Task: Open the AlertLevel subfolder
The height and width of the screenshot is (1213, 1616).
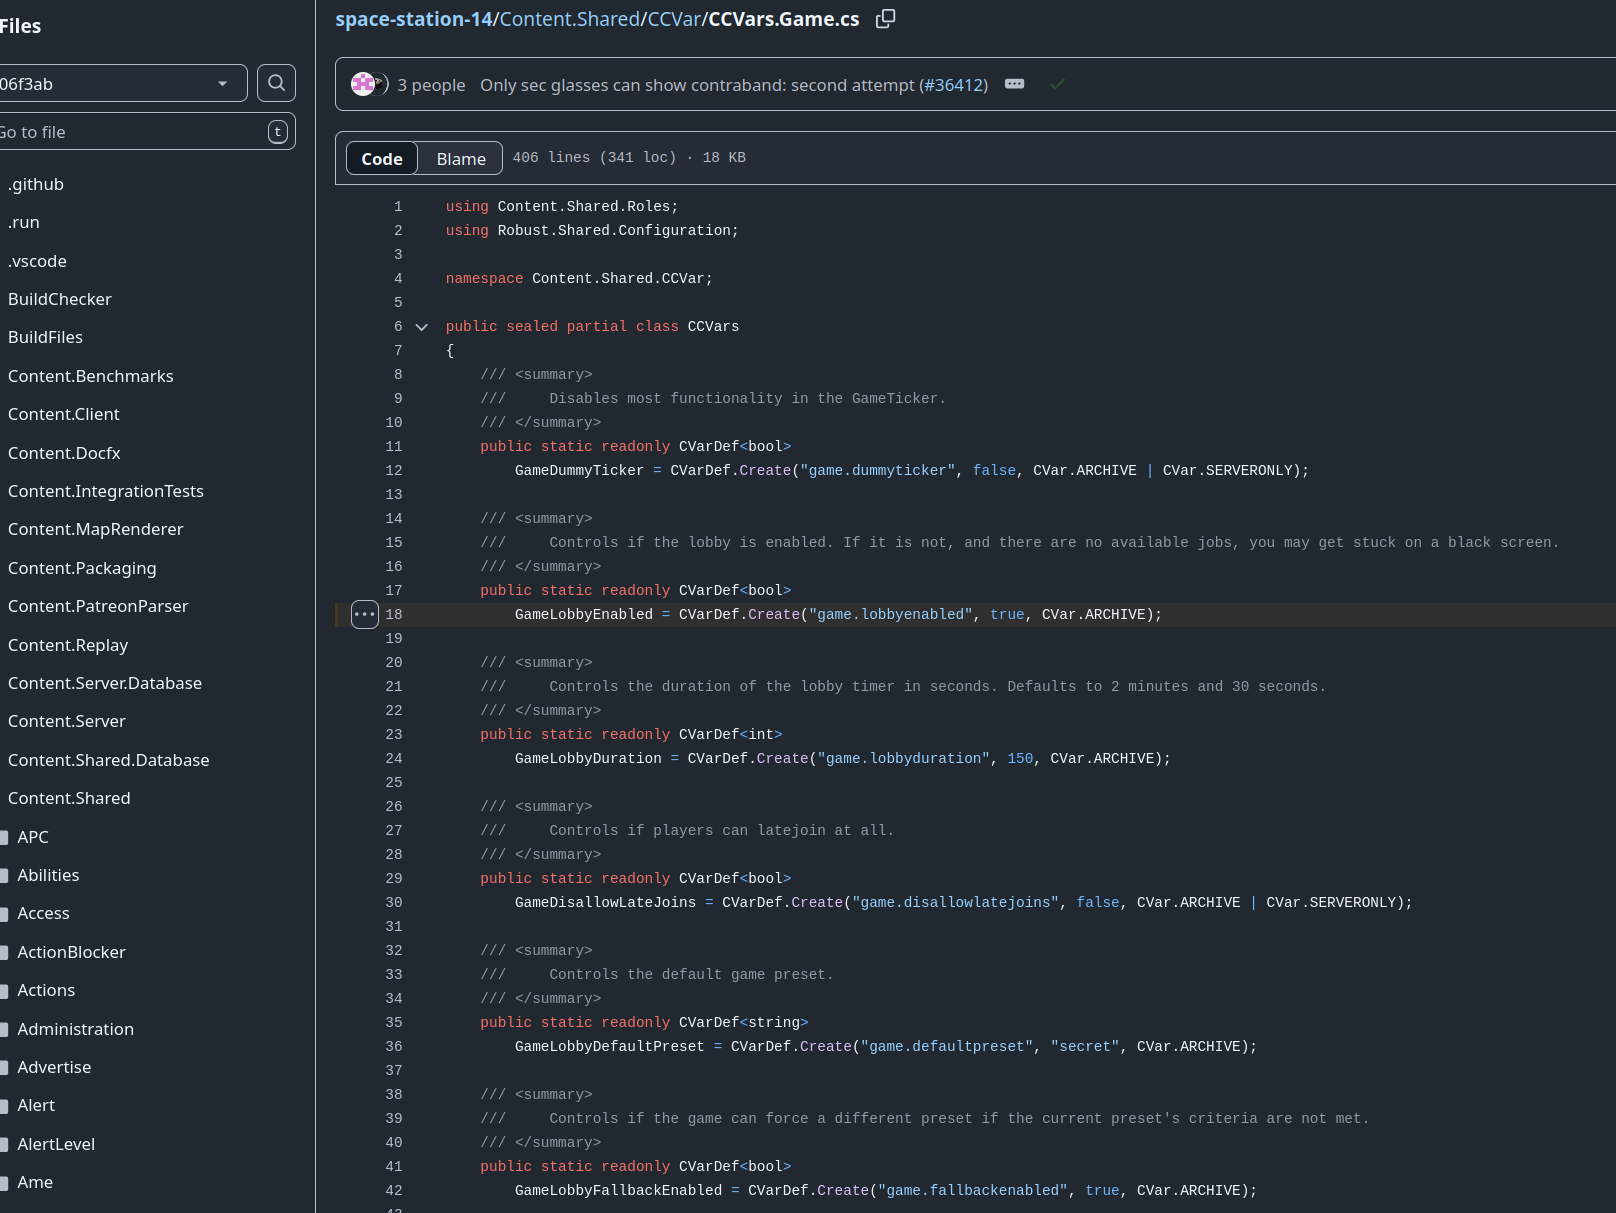Action: point(56,1144)
